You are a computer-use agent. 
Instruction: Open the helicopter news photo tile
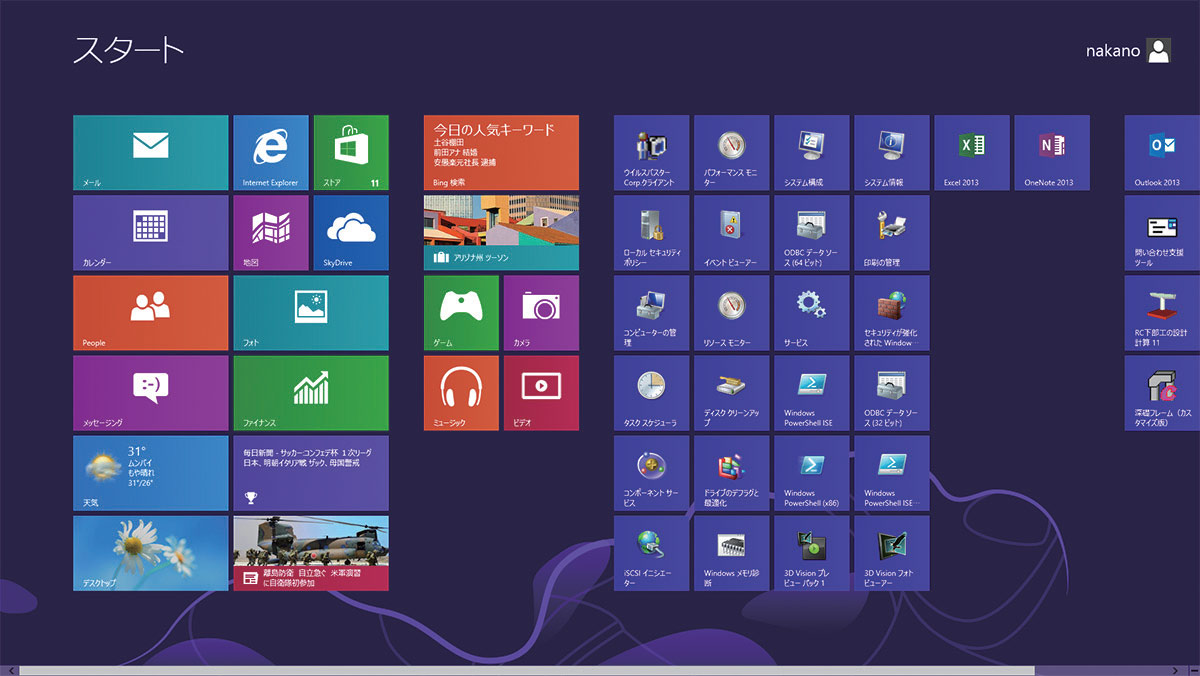coord(311,552)
